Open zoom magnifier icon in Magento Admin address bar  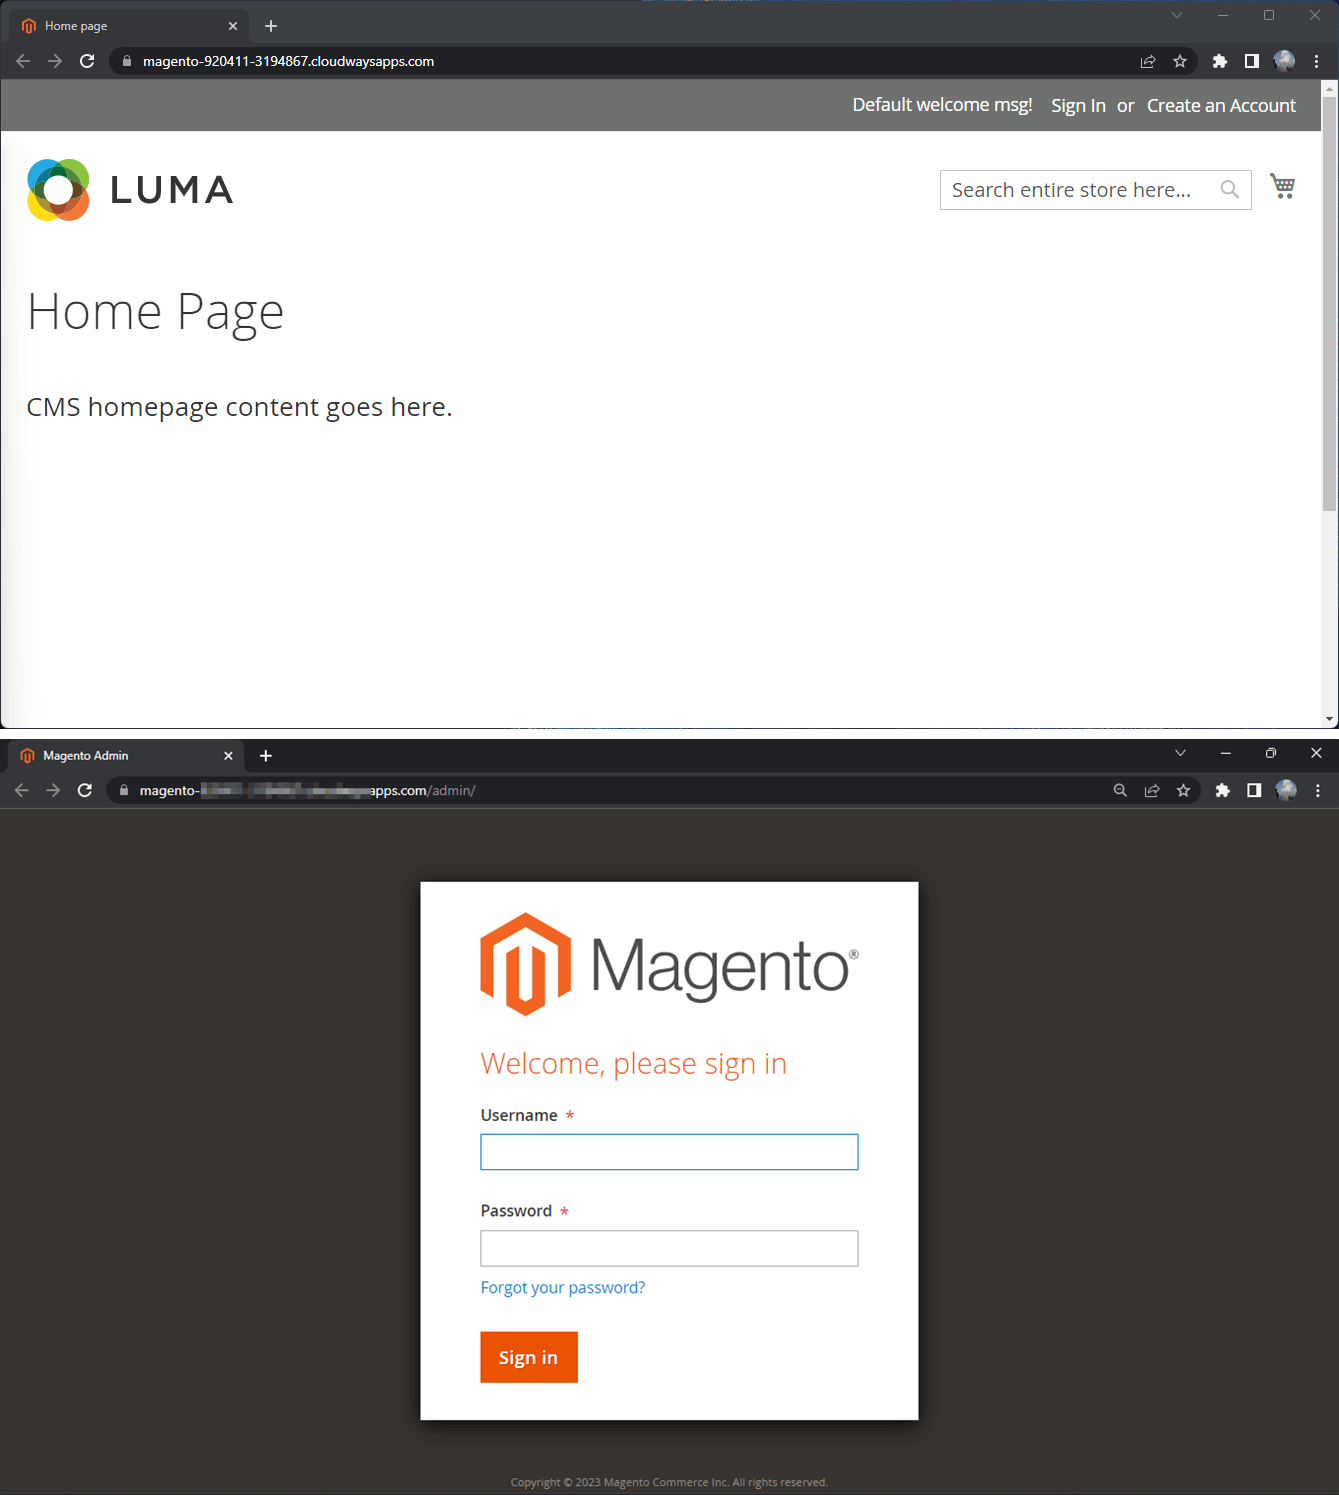coord(1120,790)
